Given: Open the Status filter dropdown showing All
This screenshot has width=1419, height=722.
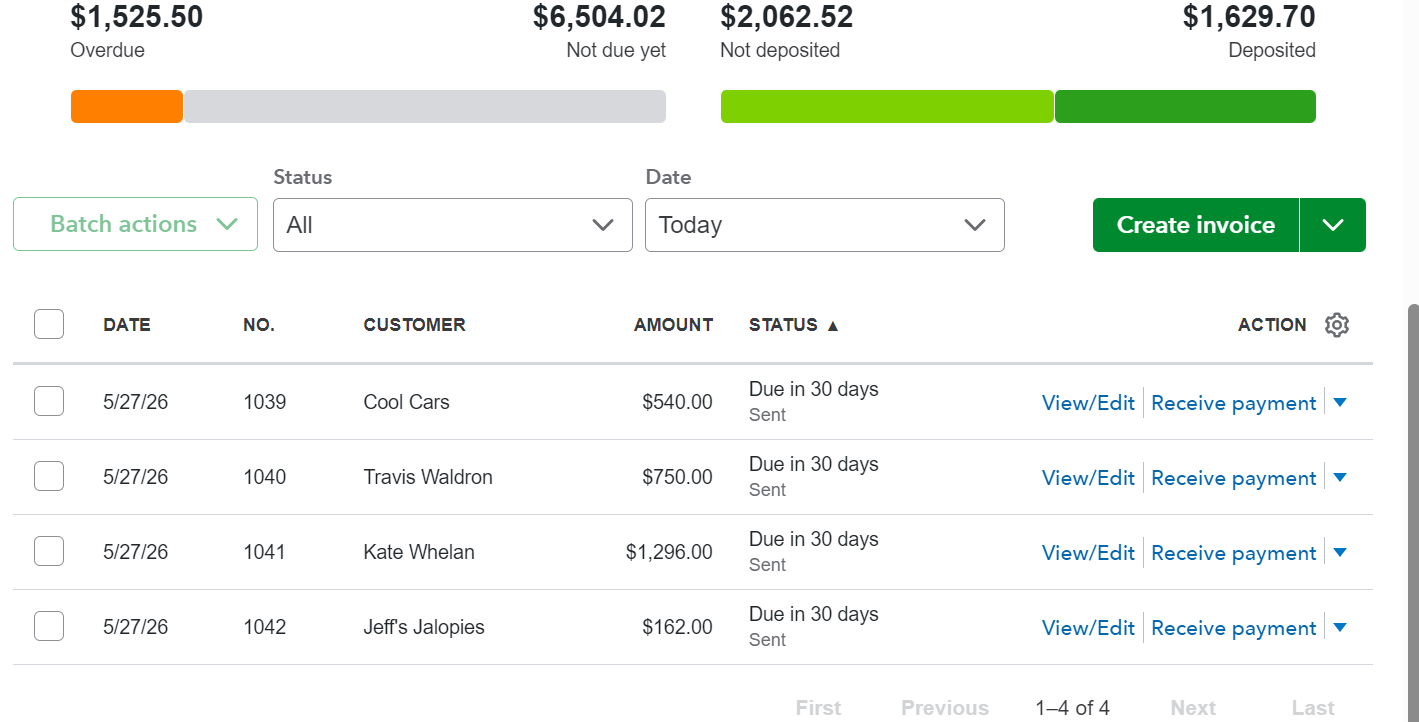Looking at the screenshot, I should tap(453, 225).
